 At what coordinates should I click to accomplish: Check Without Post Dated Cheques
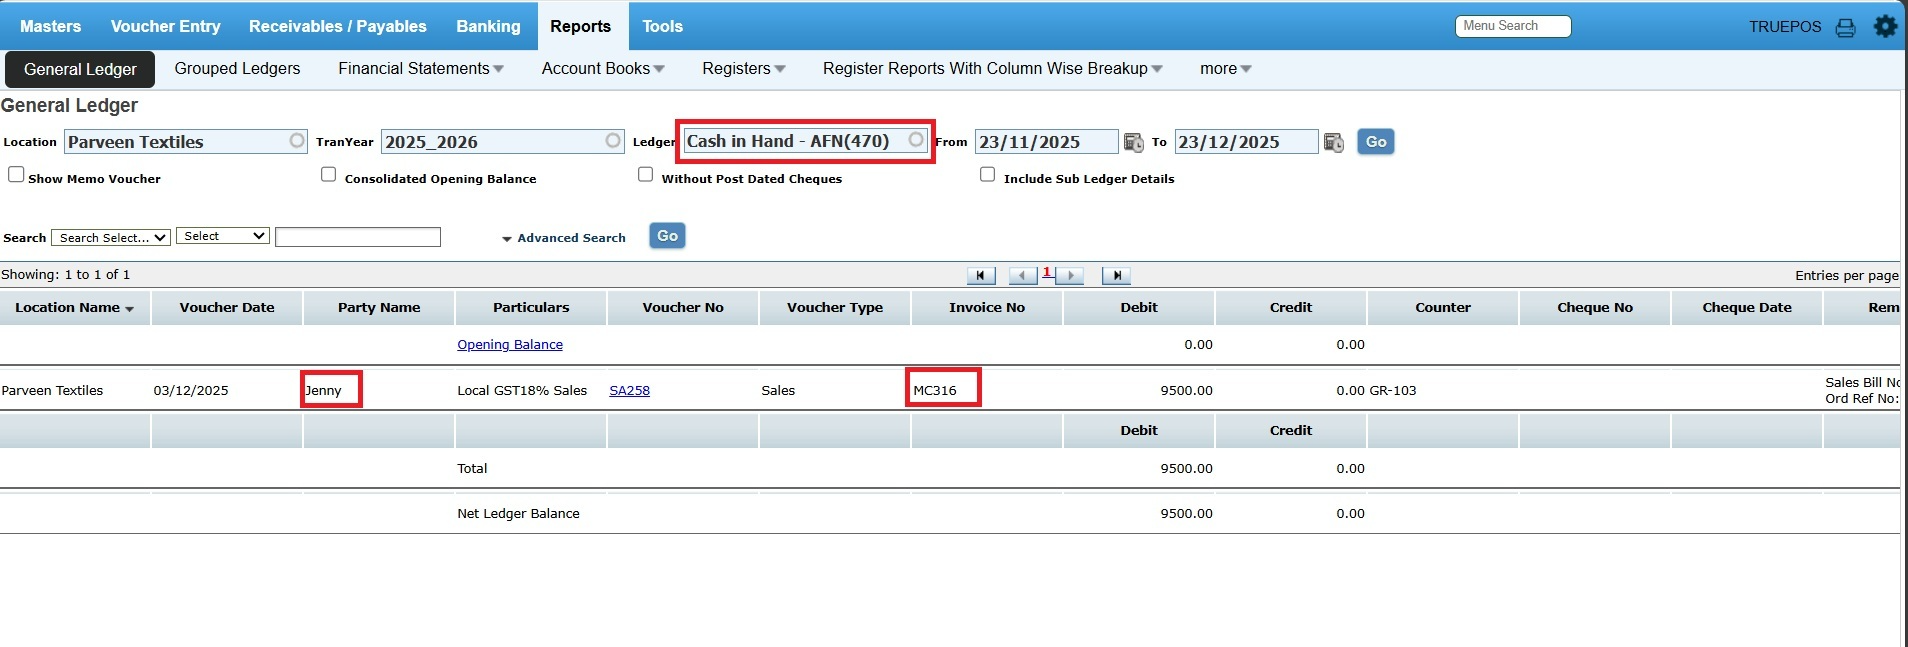(645, 174)
